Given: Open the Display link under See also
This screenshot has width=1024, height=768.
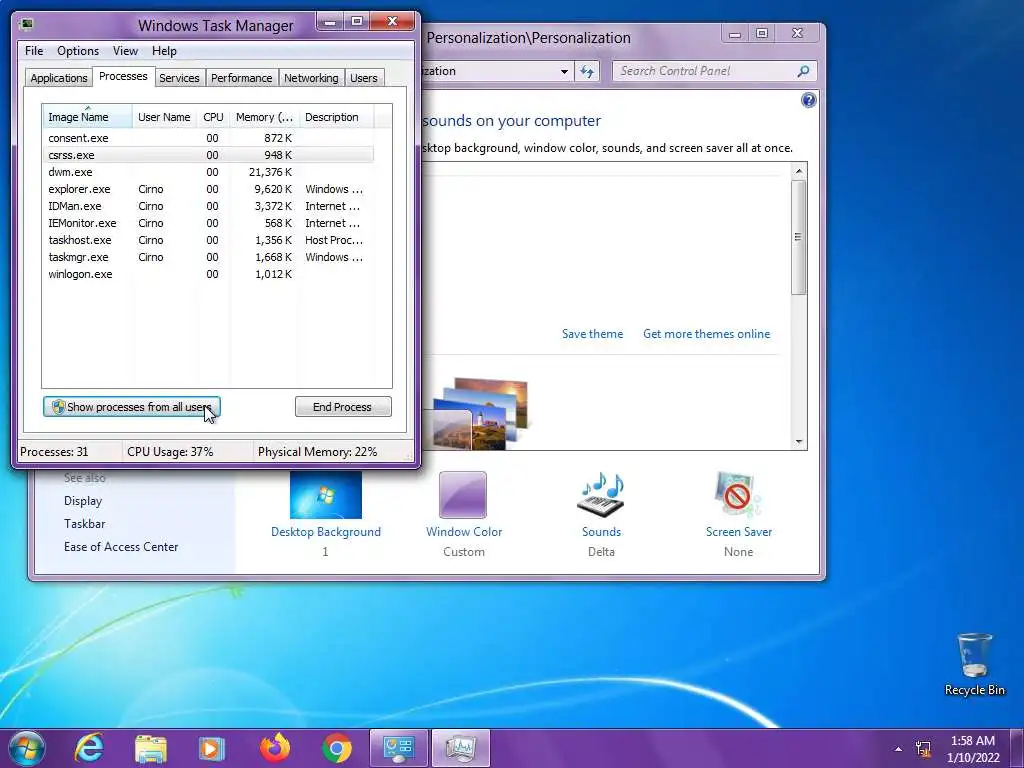Looking at the screenshot, I should coord(83,501).
